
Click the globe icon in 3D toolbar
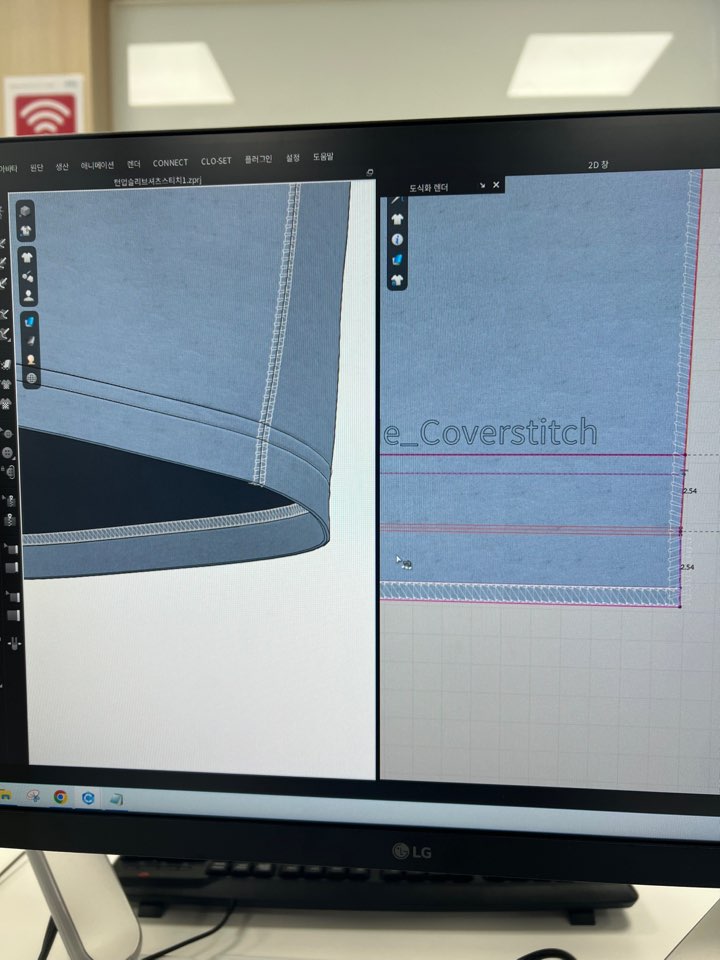(31, 378)
